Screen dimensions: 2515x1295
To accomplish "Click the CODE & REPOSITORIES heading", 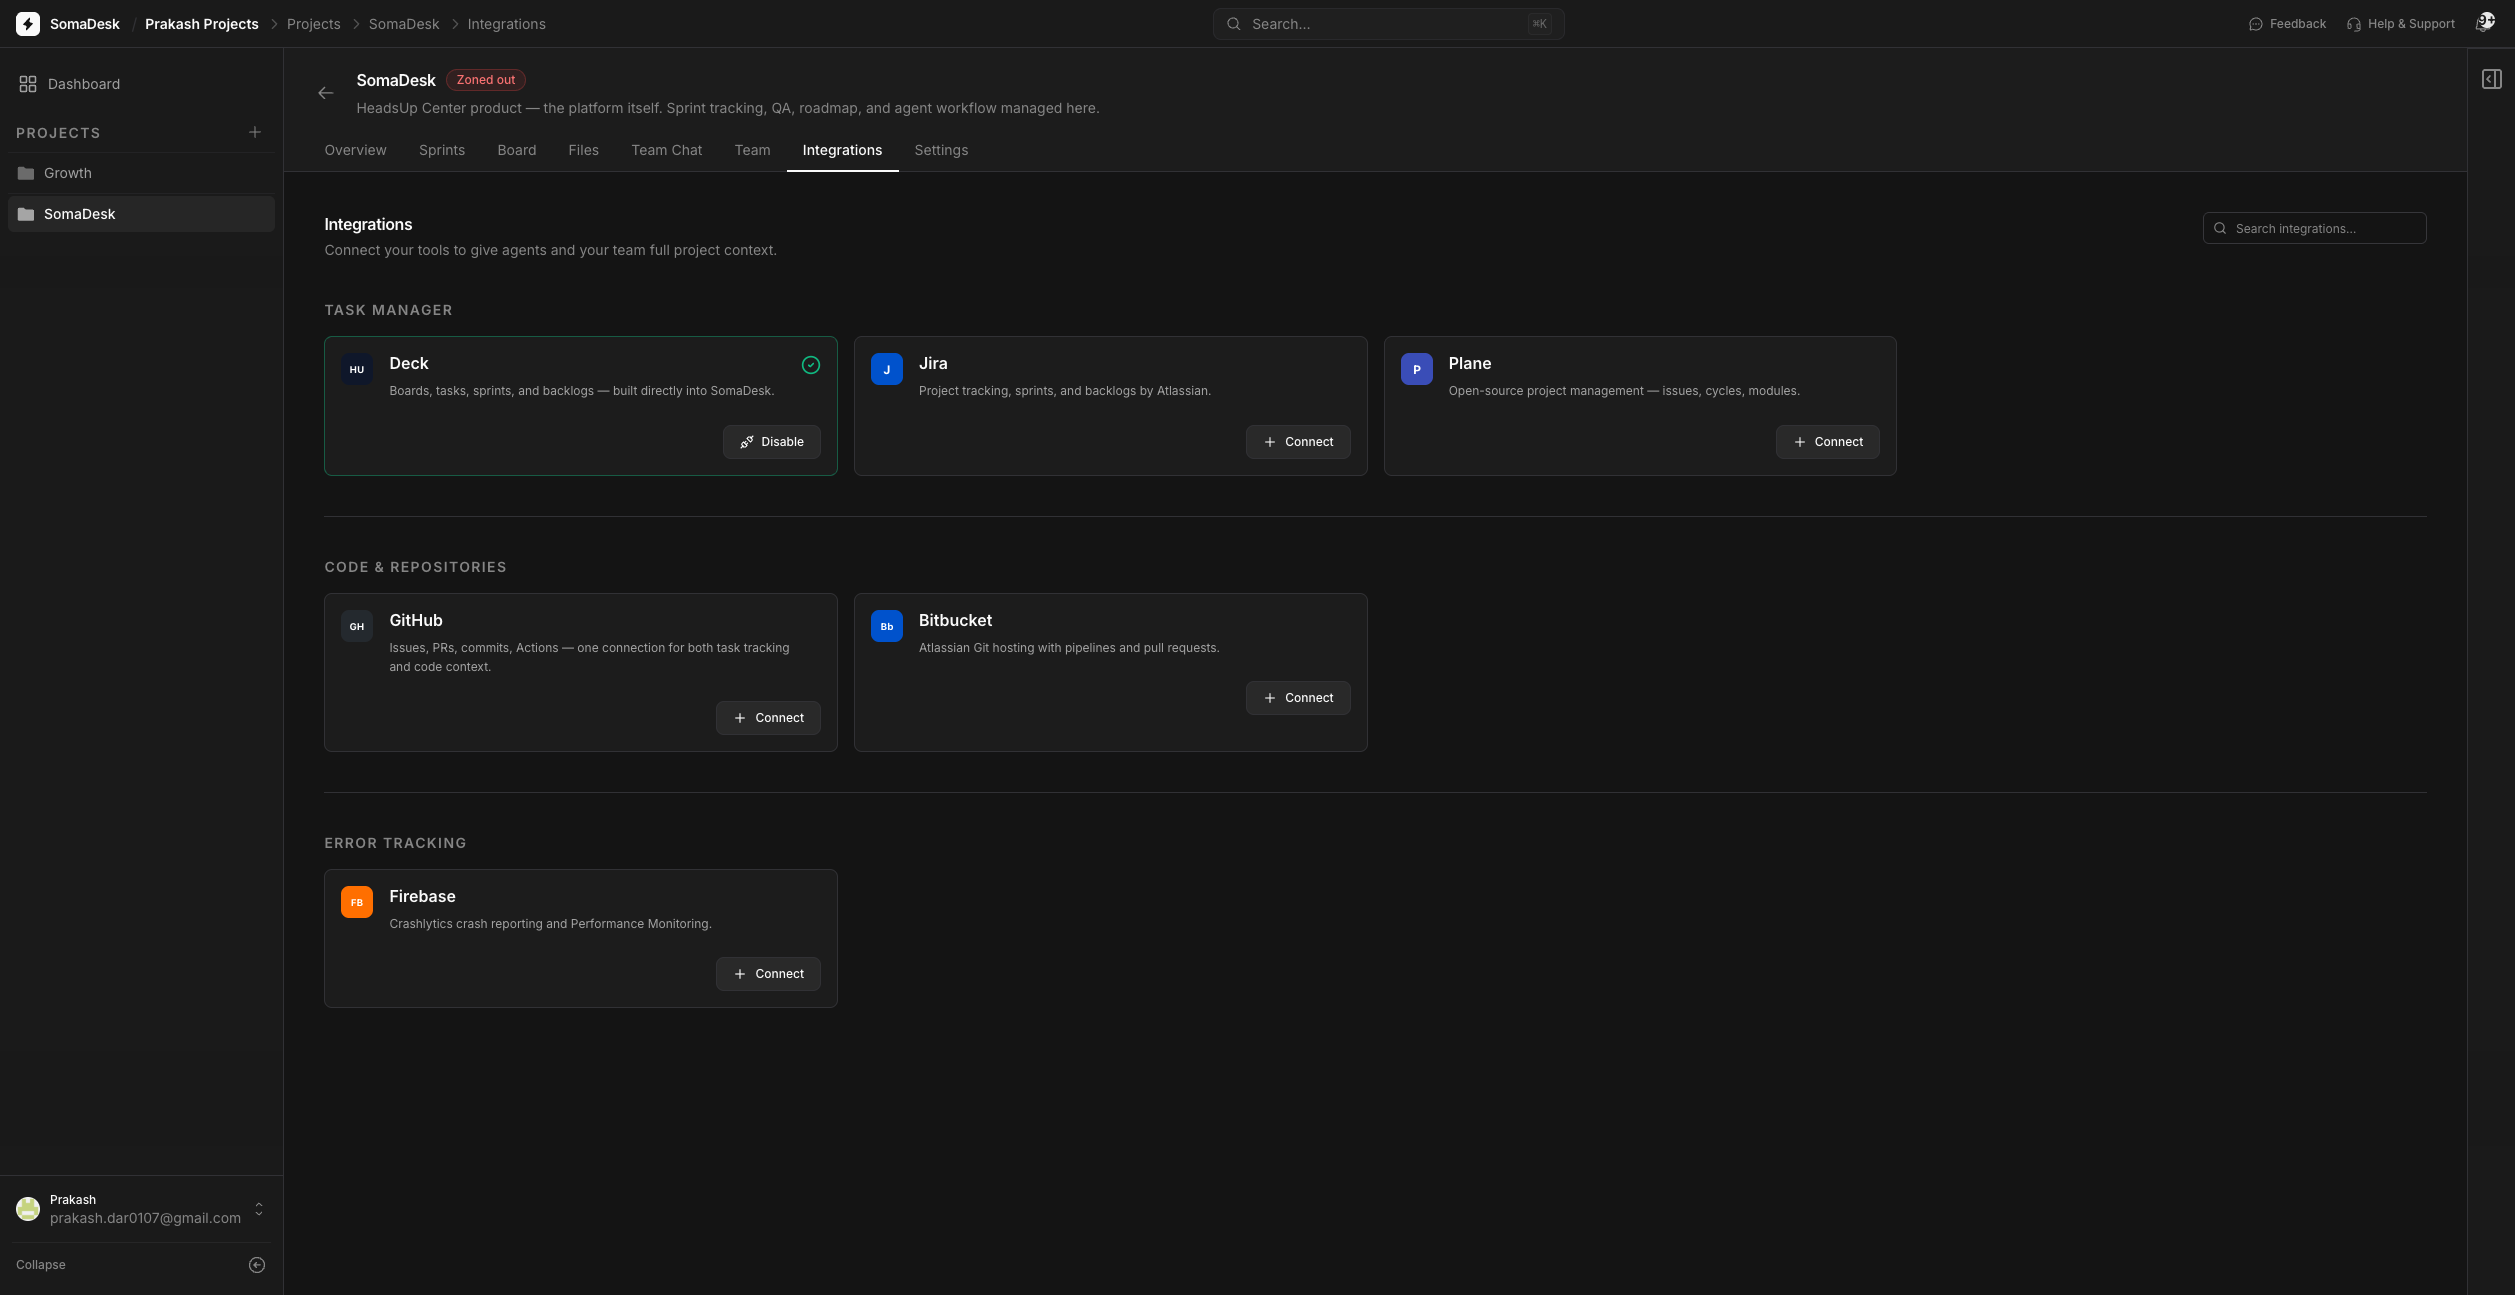I will tap(415, 567).
